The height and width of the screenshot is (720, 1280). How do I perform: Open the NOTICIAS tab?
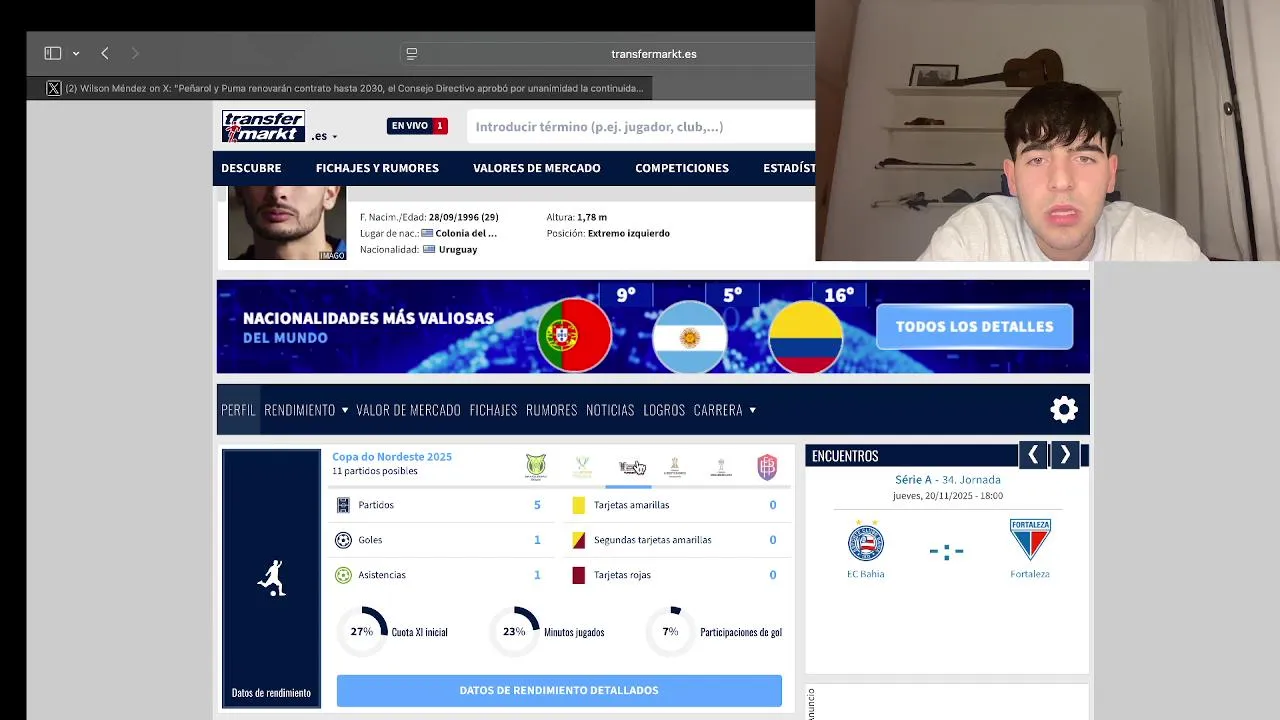coord(610,410)
